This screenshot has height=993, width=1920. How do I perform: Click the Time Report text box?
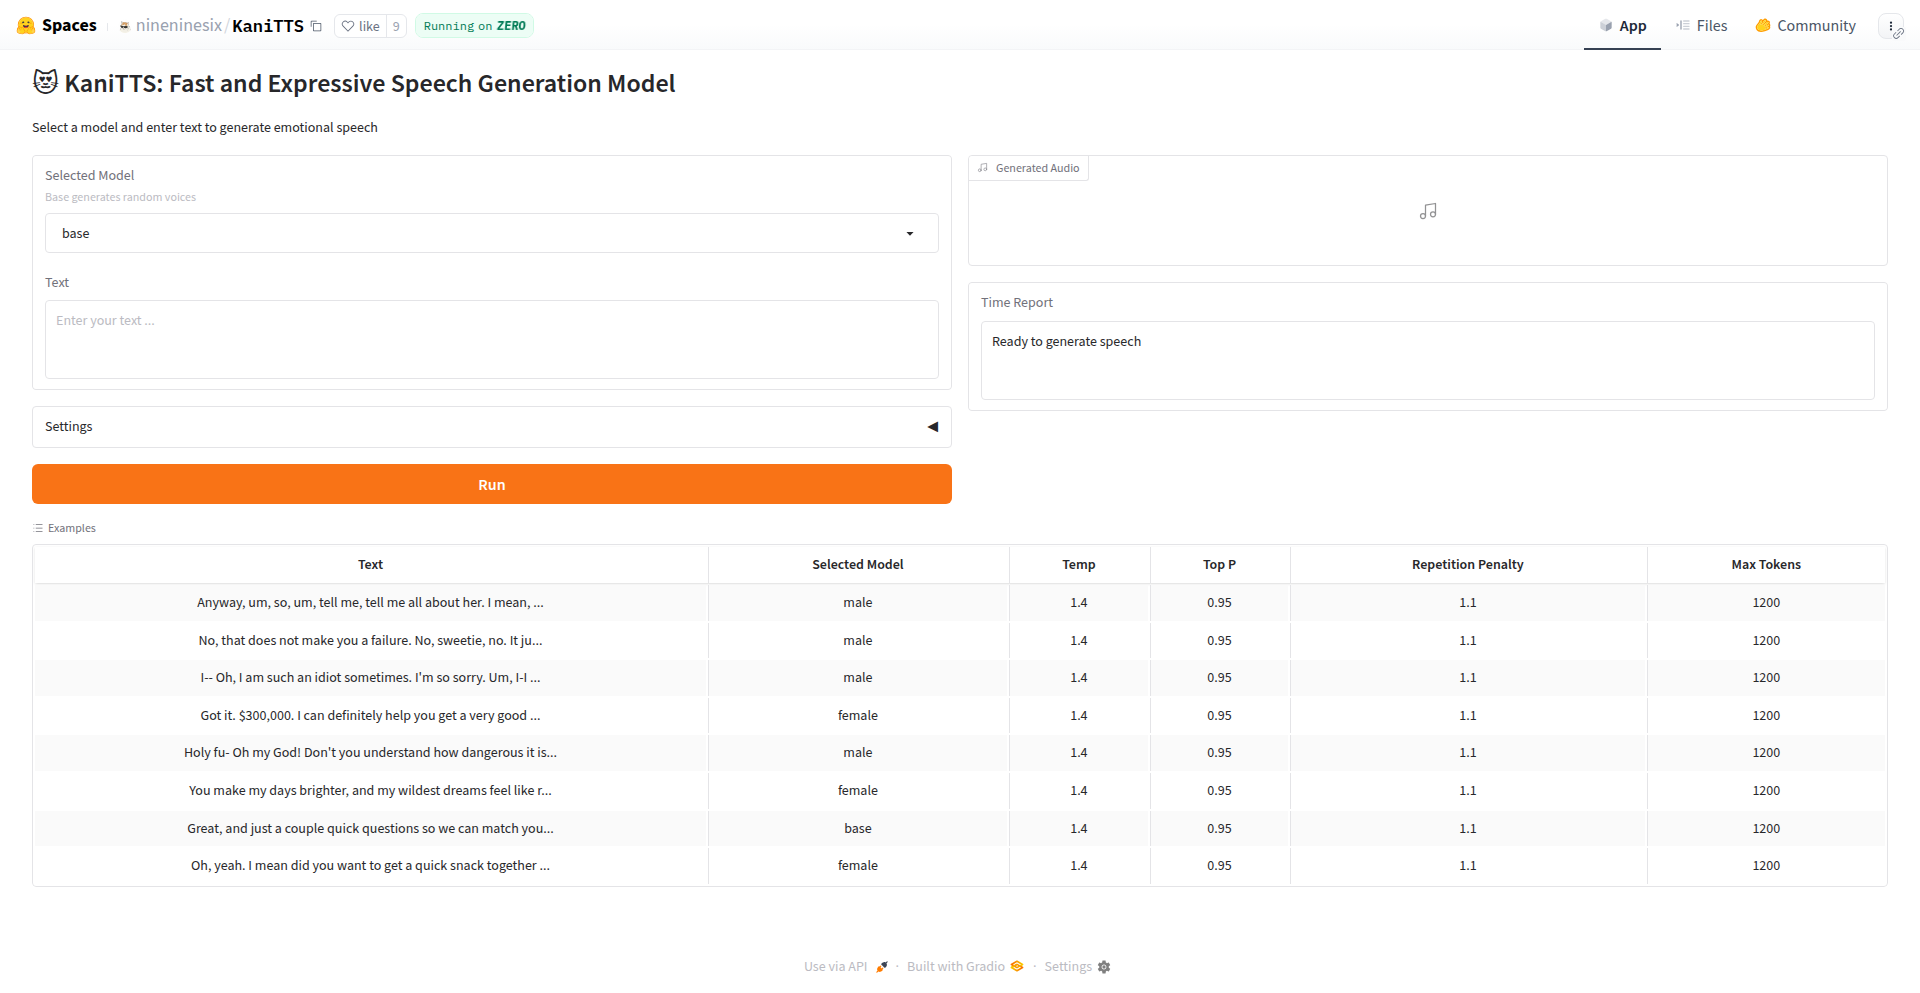point(1427,360)
